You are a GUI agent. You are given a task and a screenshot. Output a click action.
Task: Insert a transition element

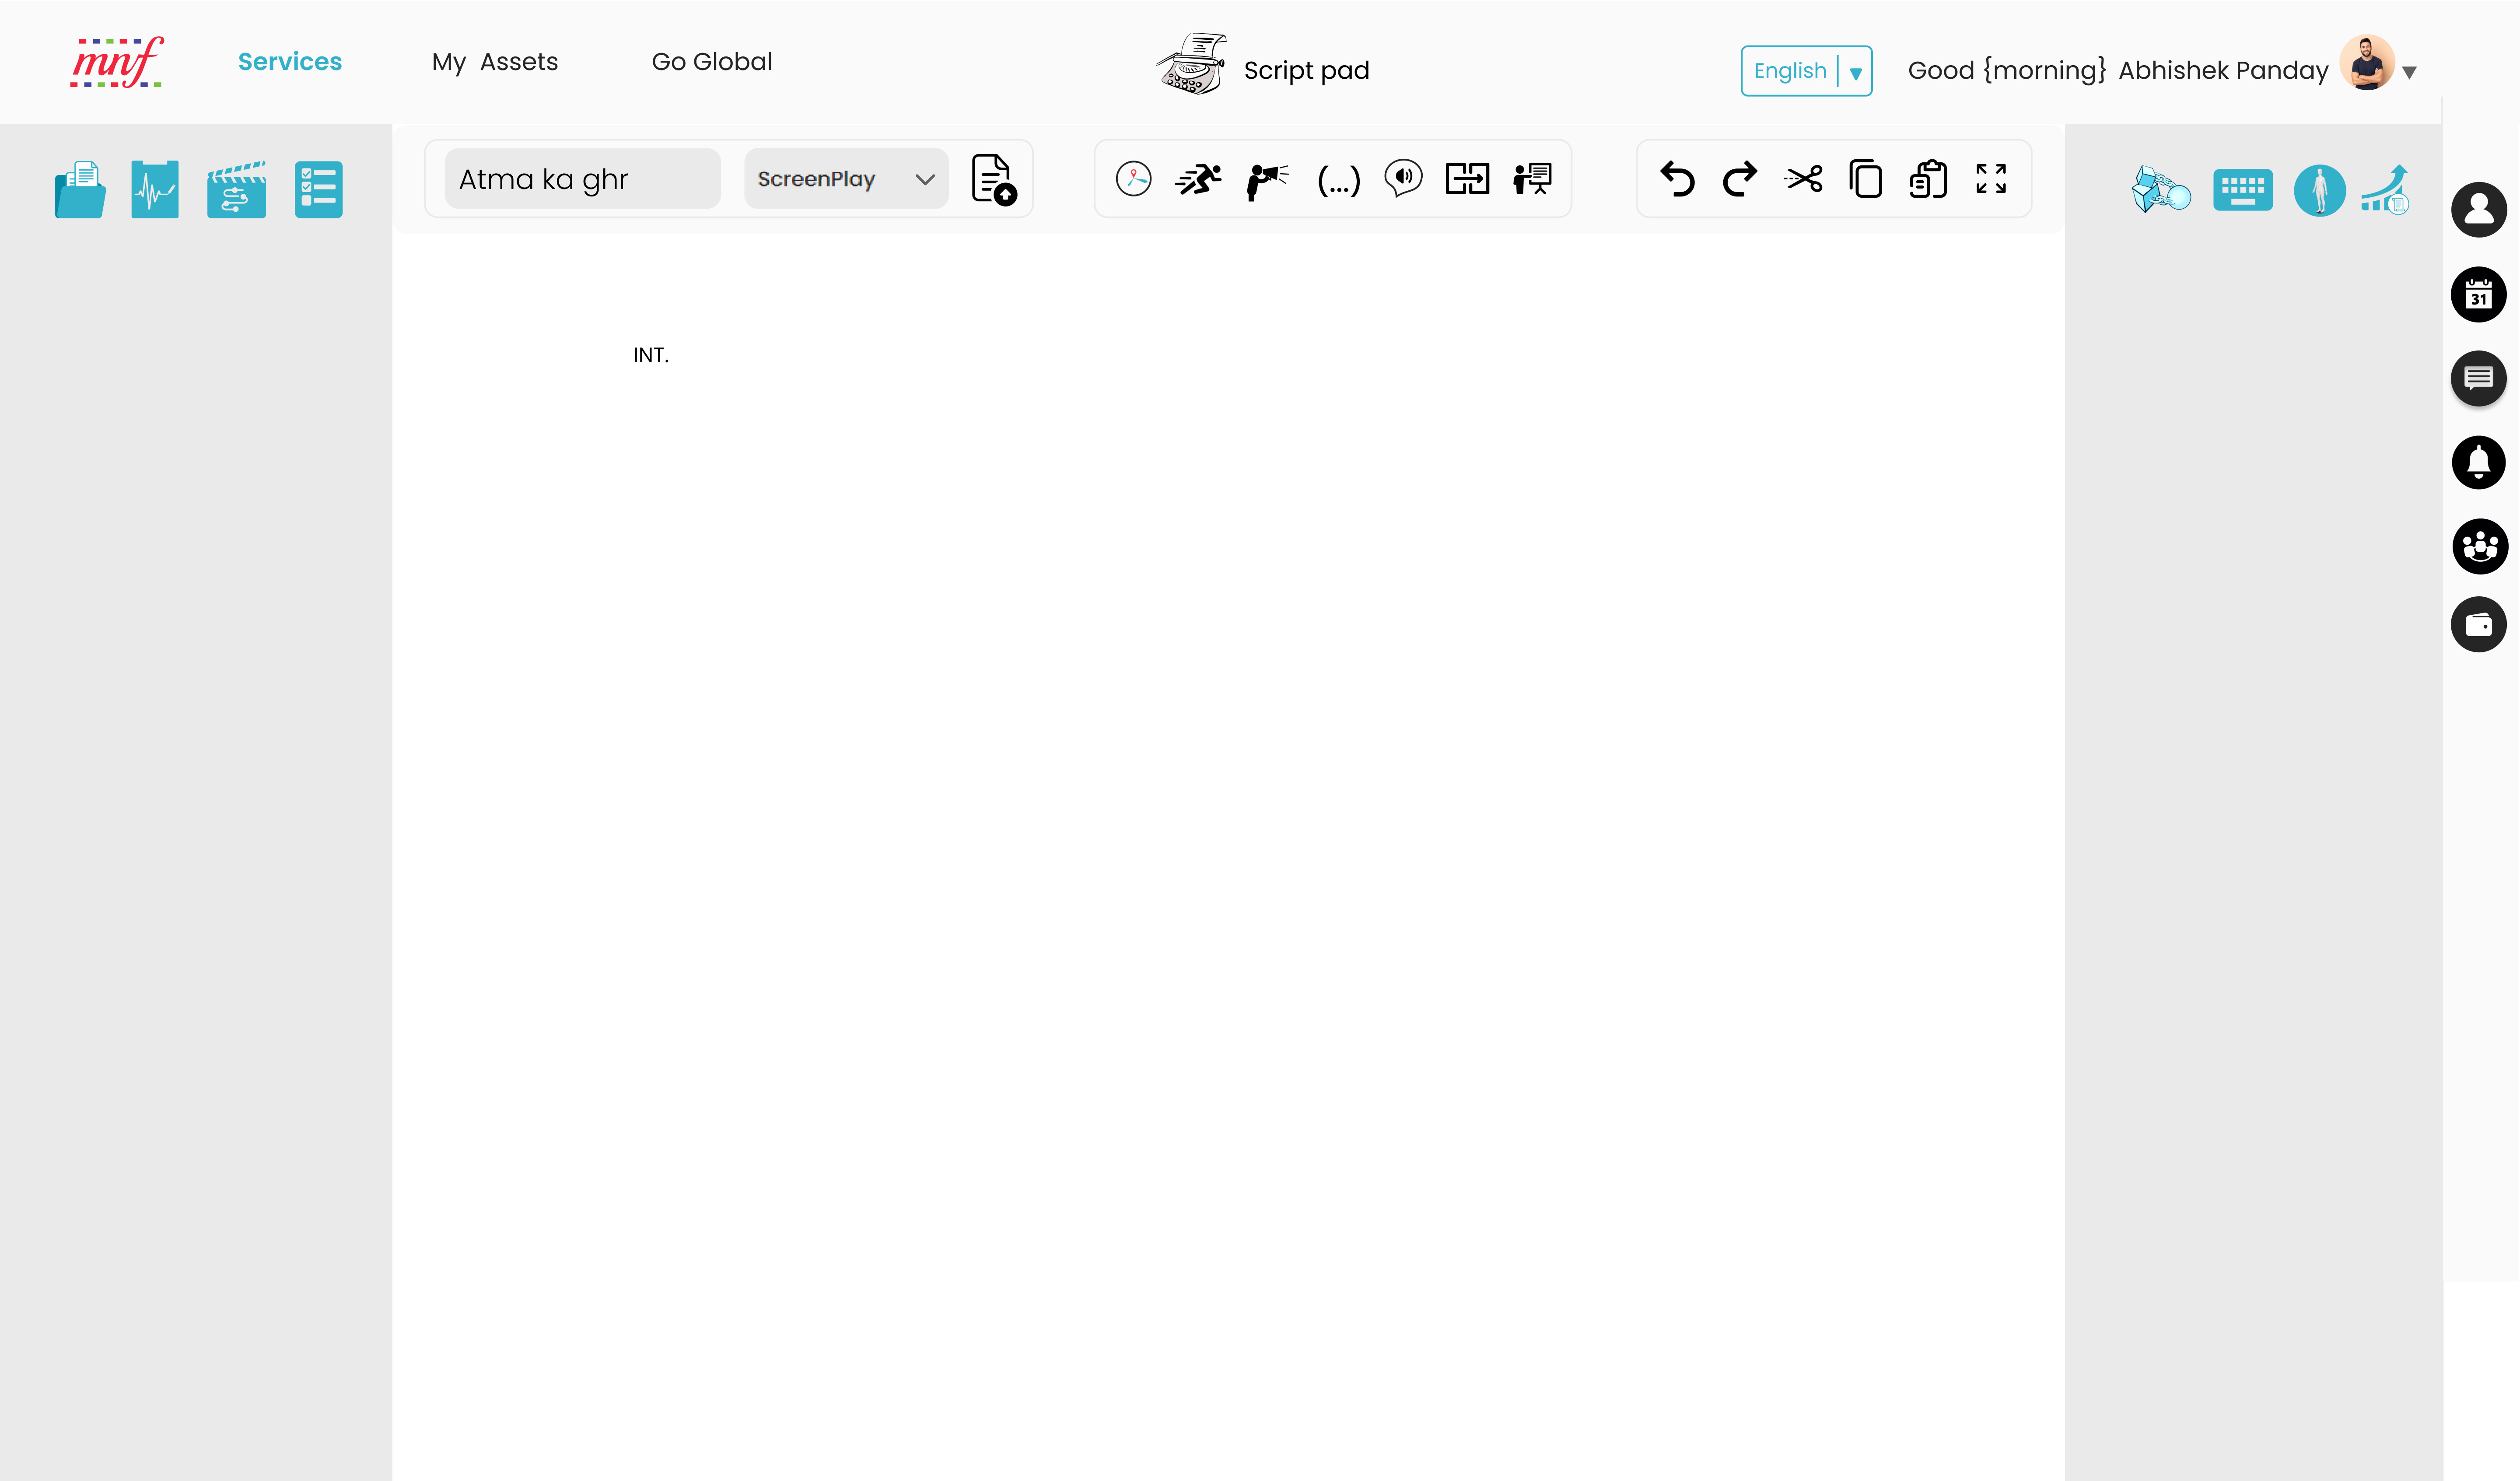(1468, 178)
